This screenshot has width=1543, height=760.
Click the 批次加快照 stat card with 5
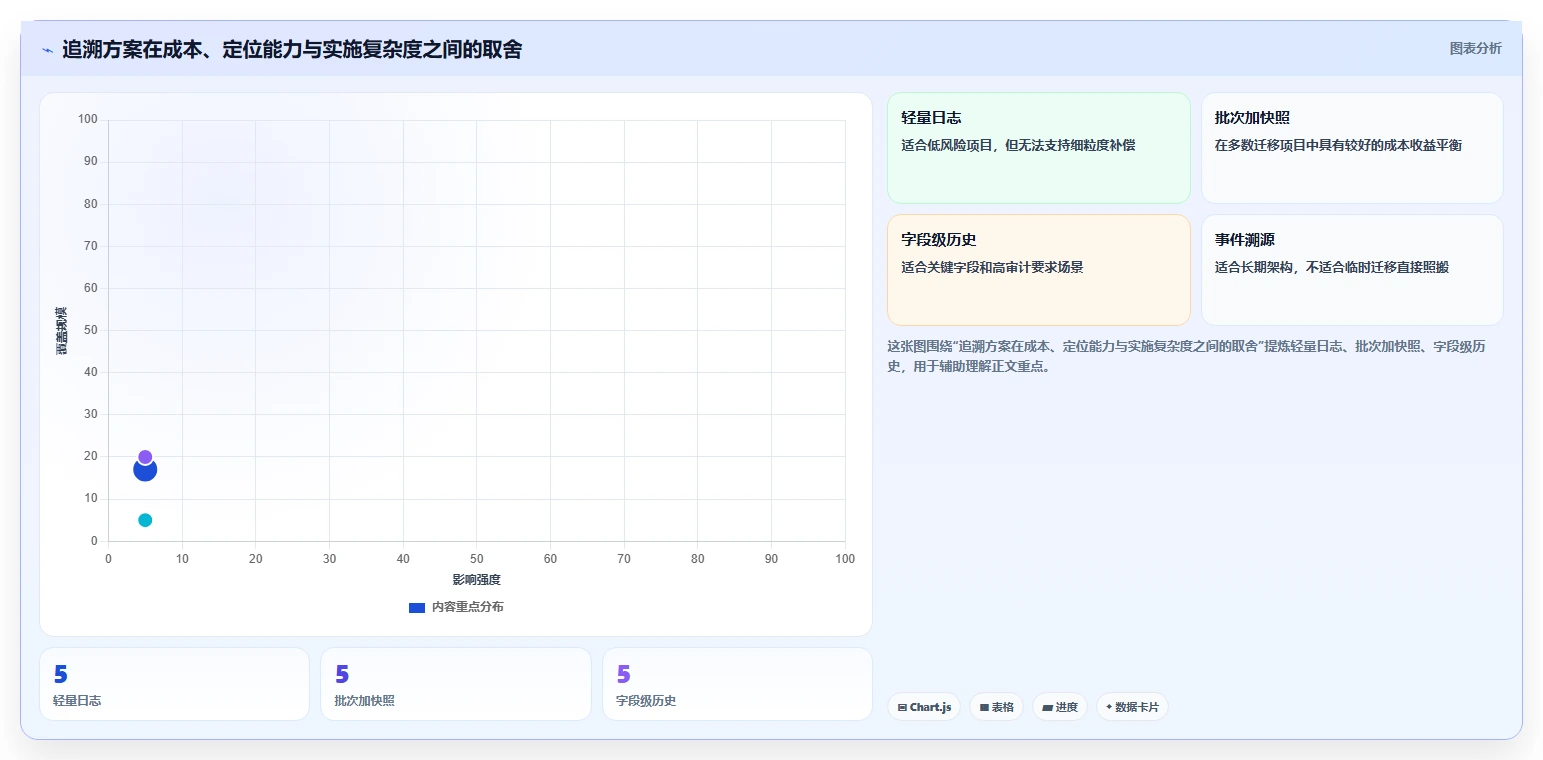tap(456, 684)
